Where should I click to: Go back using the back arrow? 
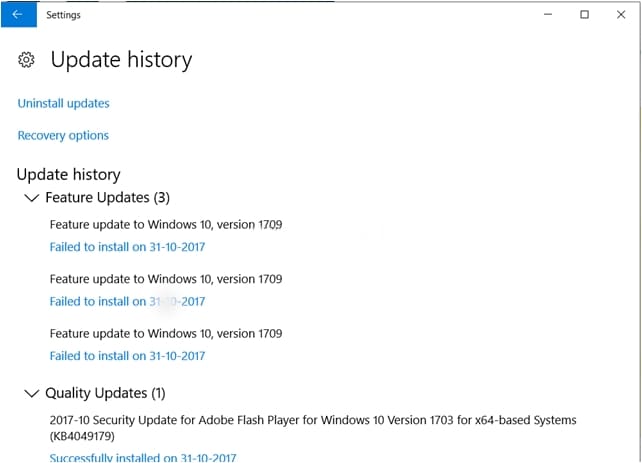click(17, 15)
